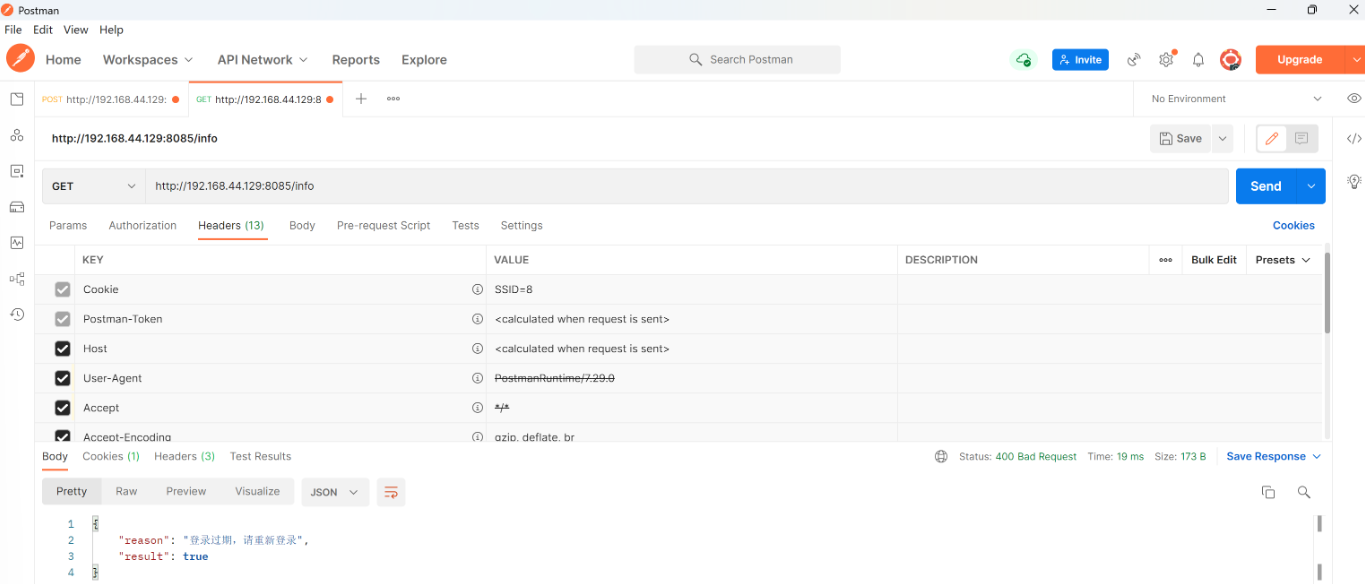
Task: Switch to the Authorization tab
Action: point(143,226)
